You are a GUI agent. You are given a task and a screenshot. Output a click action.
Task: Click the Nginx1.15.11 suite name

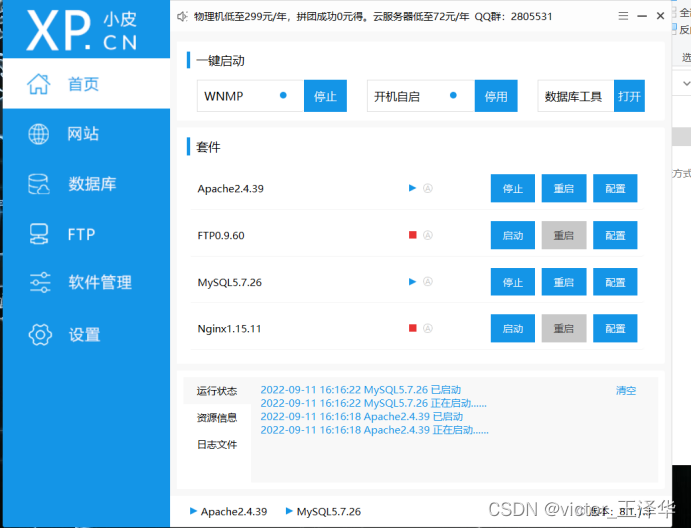click(229, 328)
